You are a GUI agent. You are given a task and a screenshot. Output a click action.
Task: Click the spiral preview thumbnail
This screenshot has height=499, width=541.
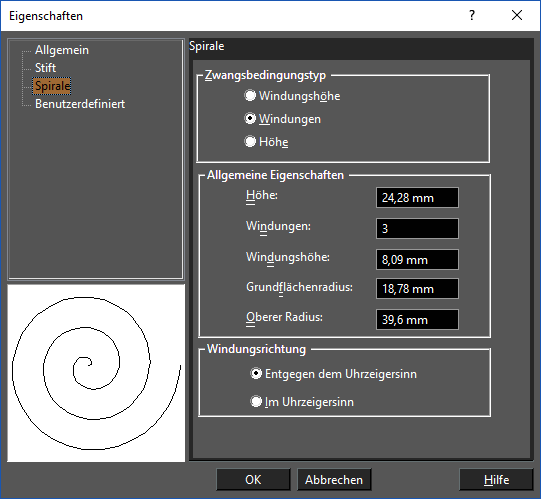[96, 373]
